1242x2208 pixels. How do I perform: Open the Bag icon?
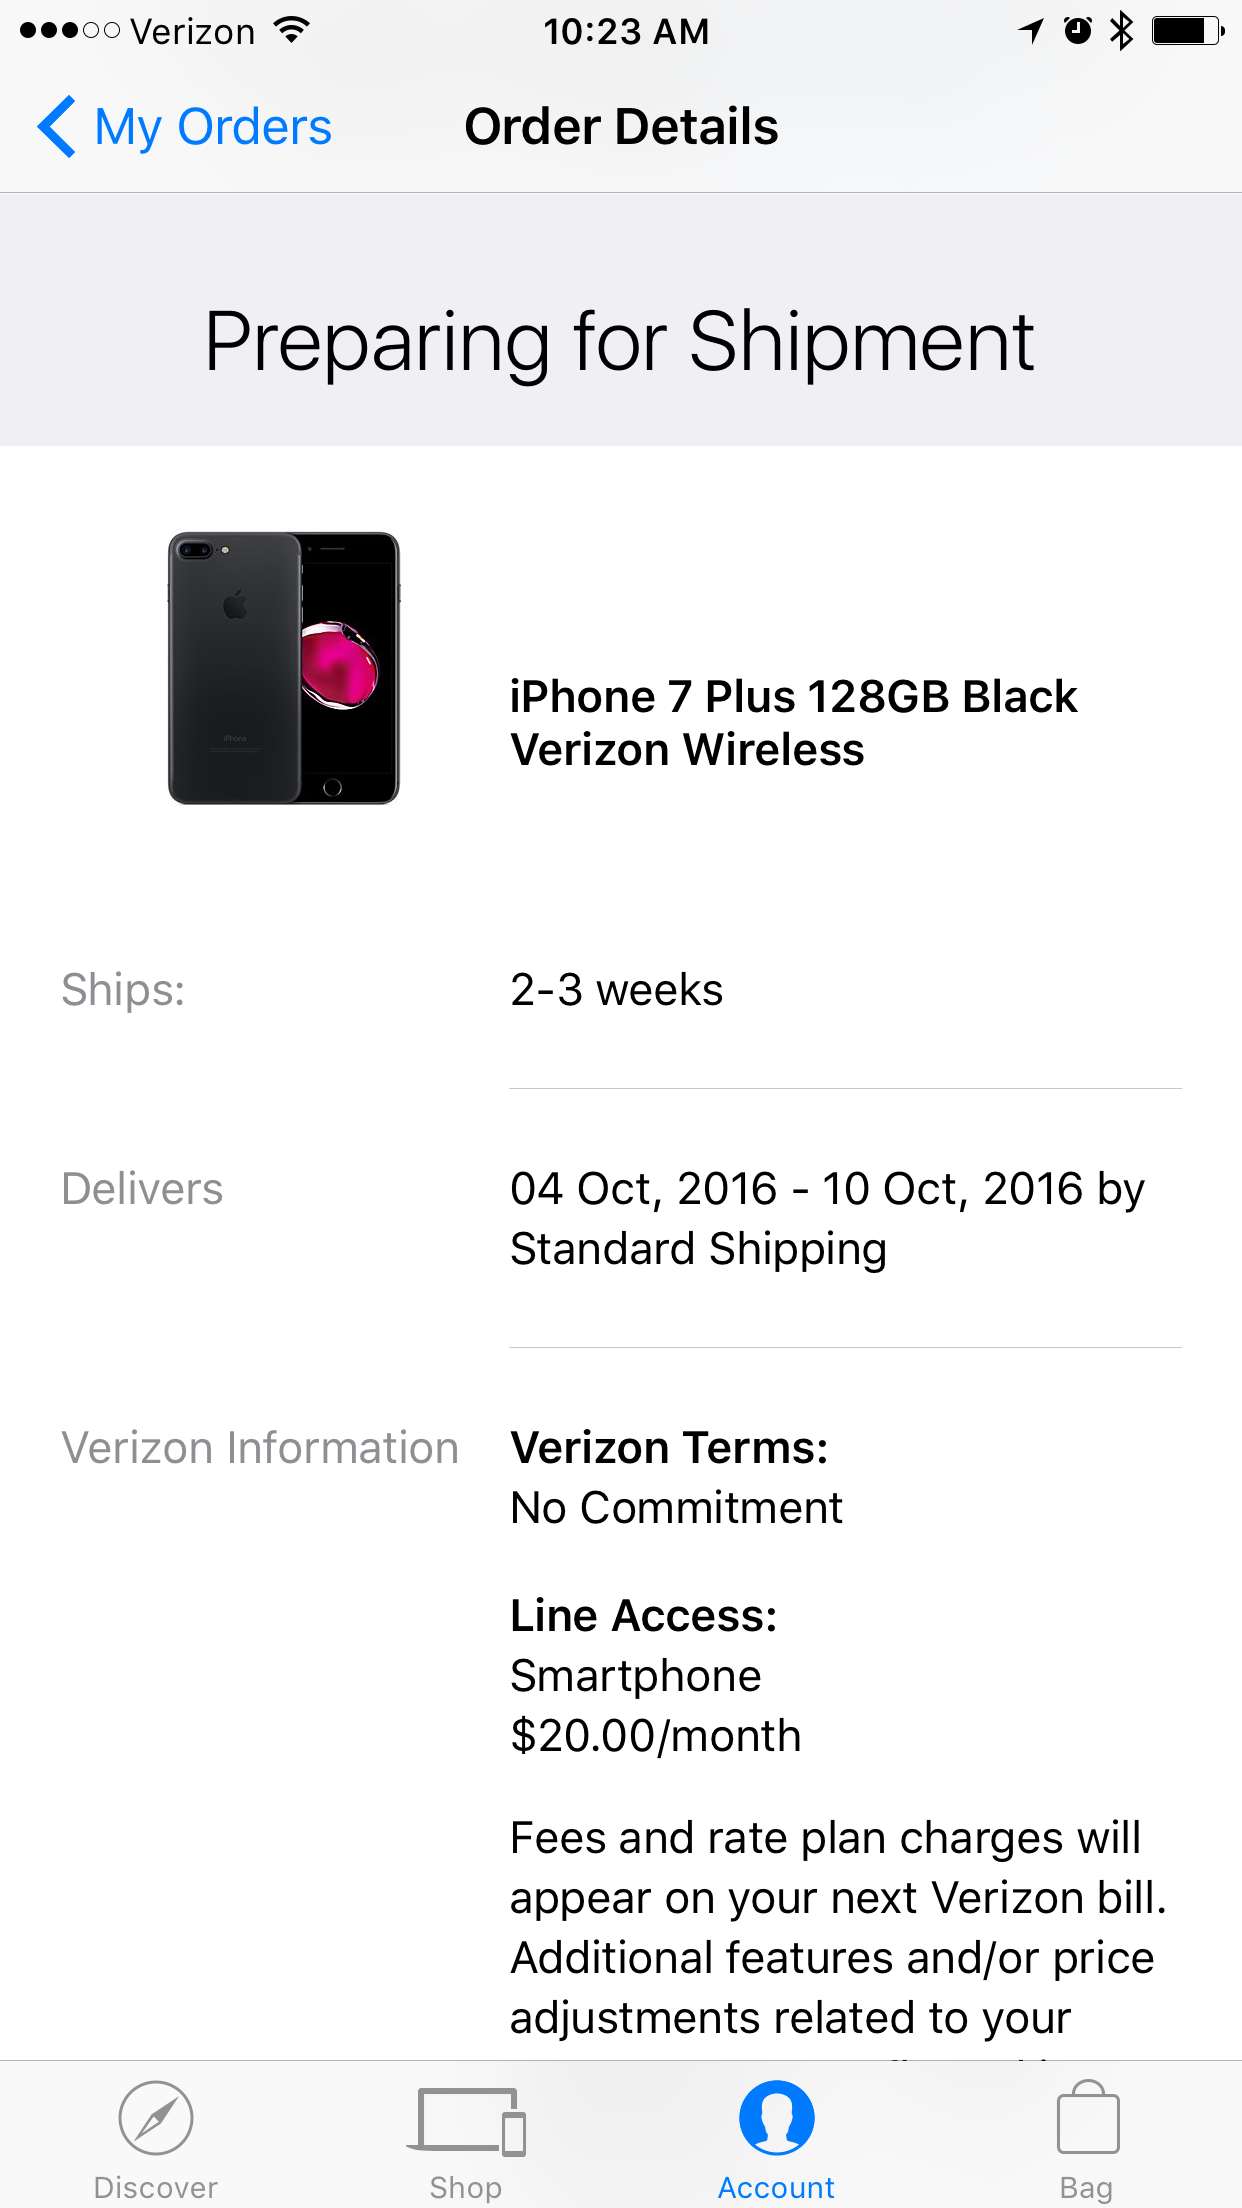tap(1087, 2116)
